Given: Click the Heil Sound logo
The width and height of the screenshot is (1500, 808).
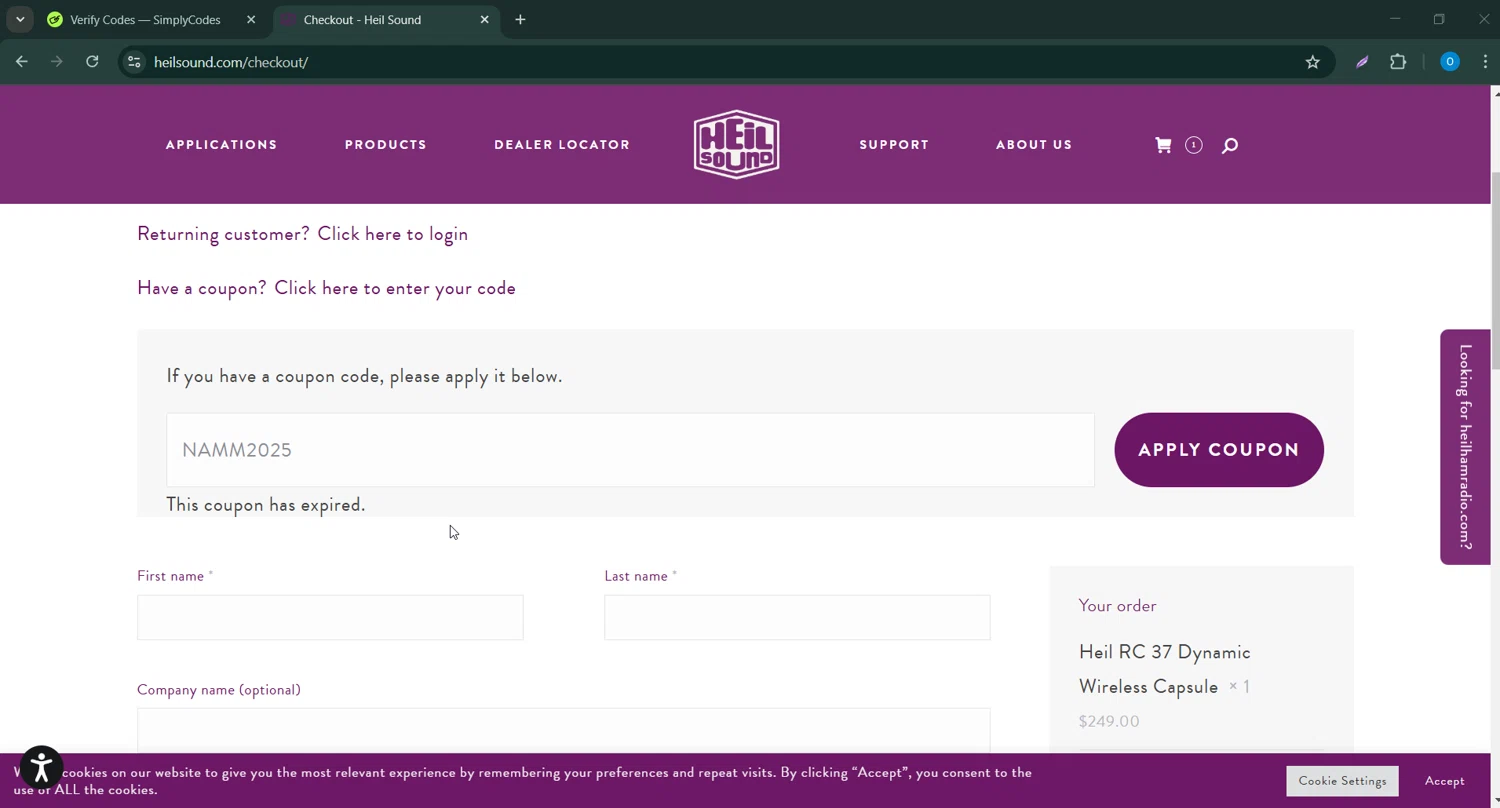Looking at the screenshot, I should pyautogui.click(x=737, y=144).
